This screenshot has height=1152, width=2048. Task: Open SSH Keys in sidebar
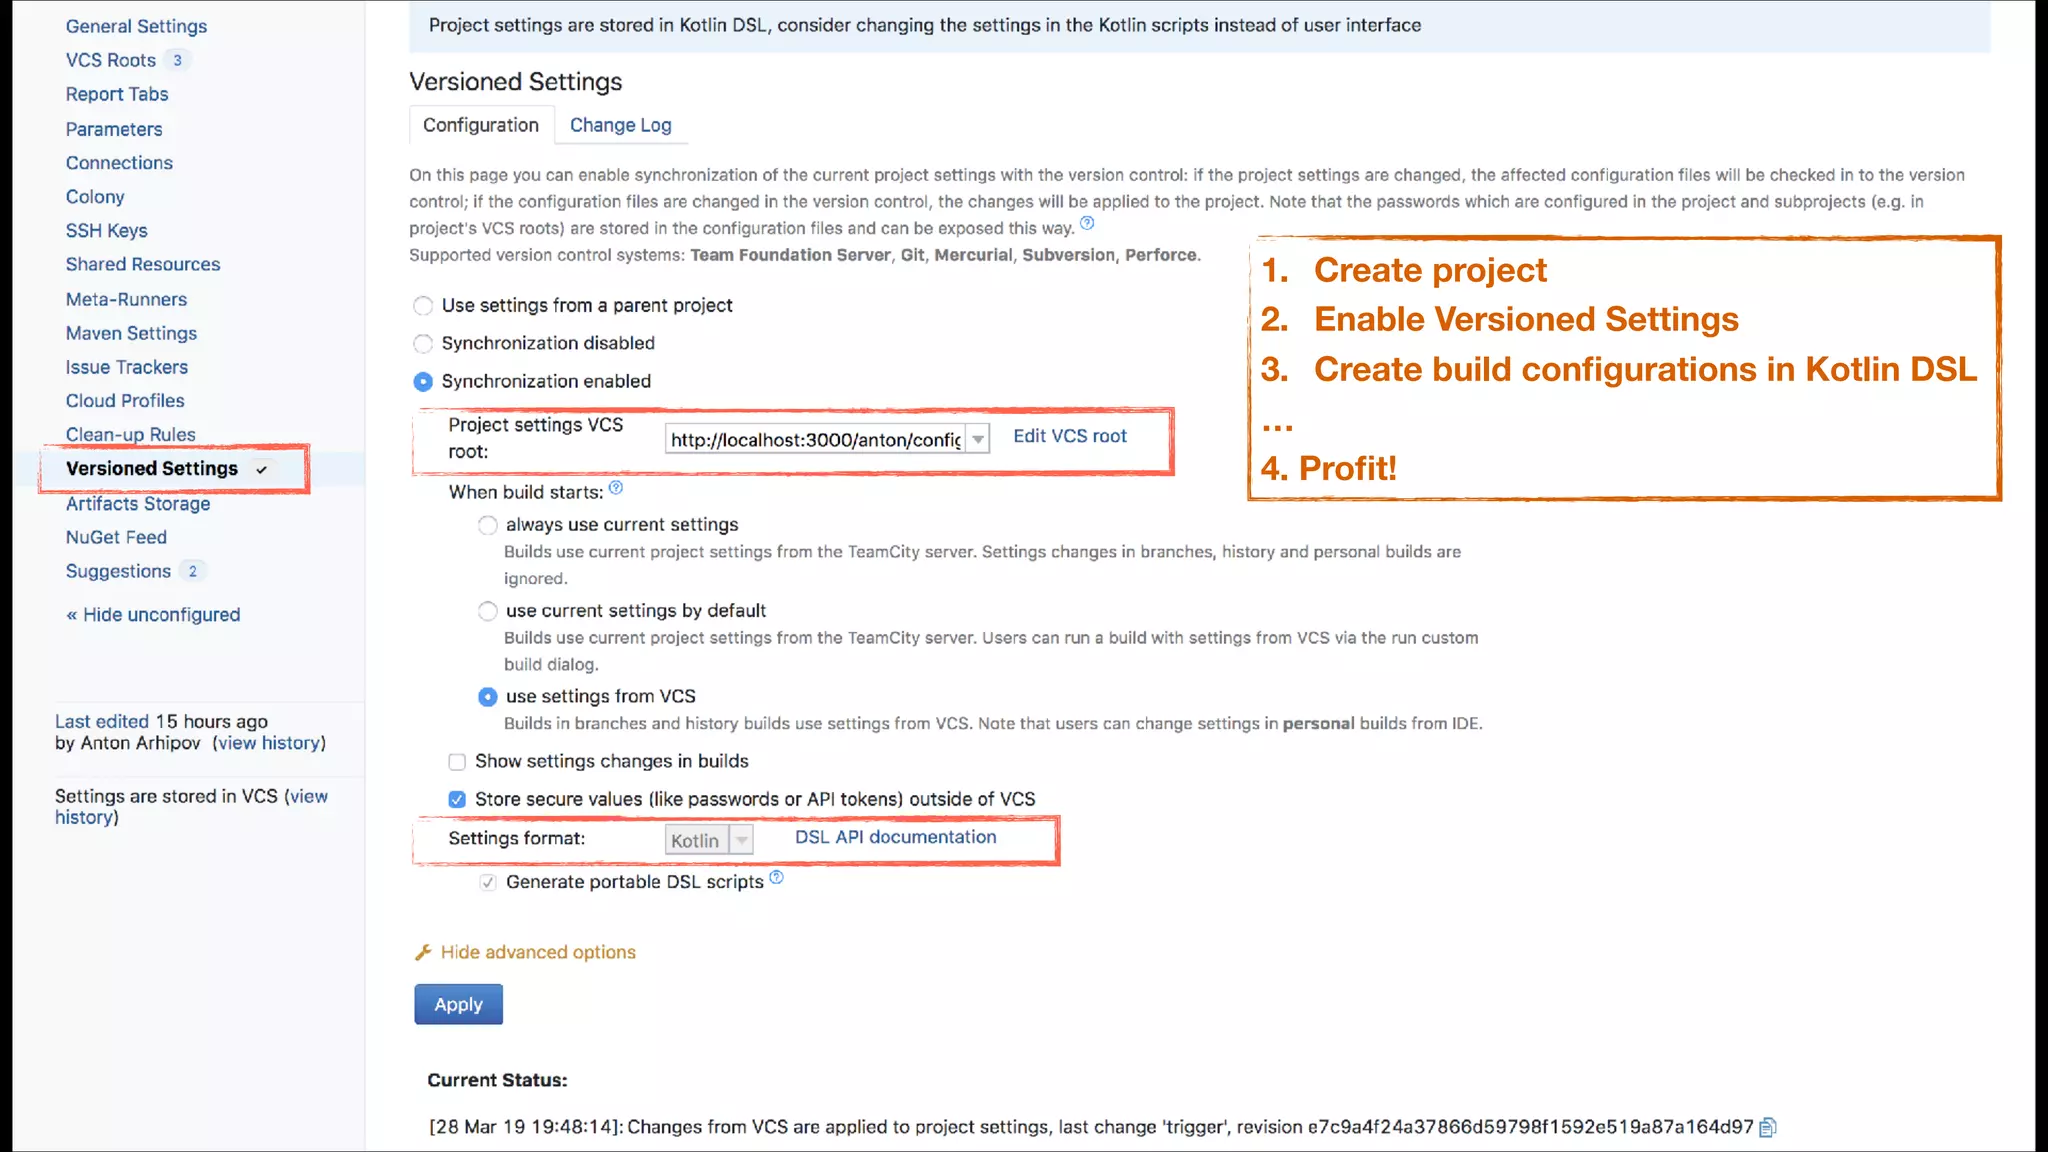[x=107, y=231]
